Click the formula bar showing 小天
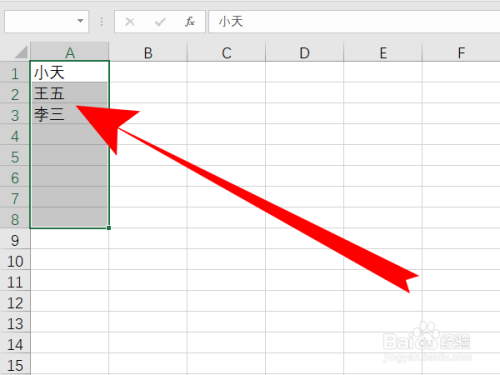The image size is (500, 375). point(354,22)
